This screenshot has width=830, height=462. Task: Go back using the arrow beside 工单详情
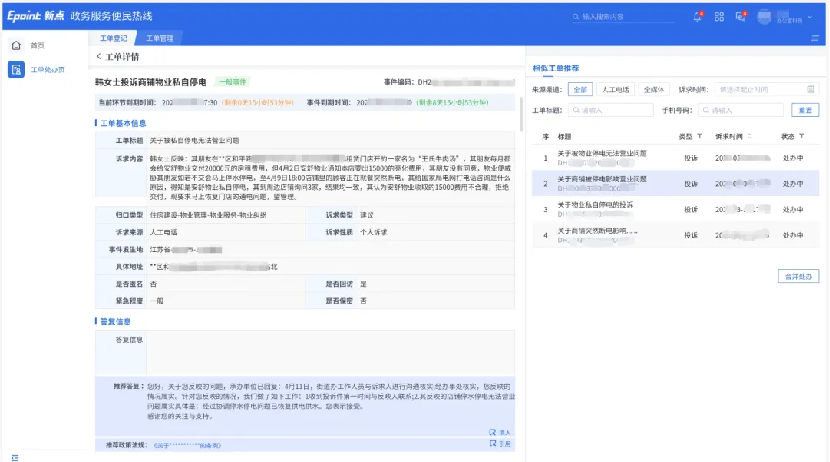[98, 56]
